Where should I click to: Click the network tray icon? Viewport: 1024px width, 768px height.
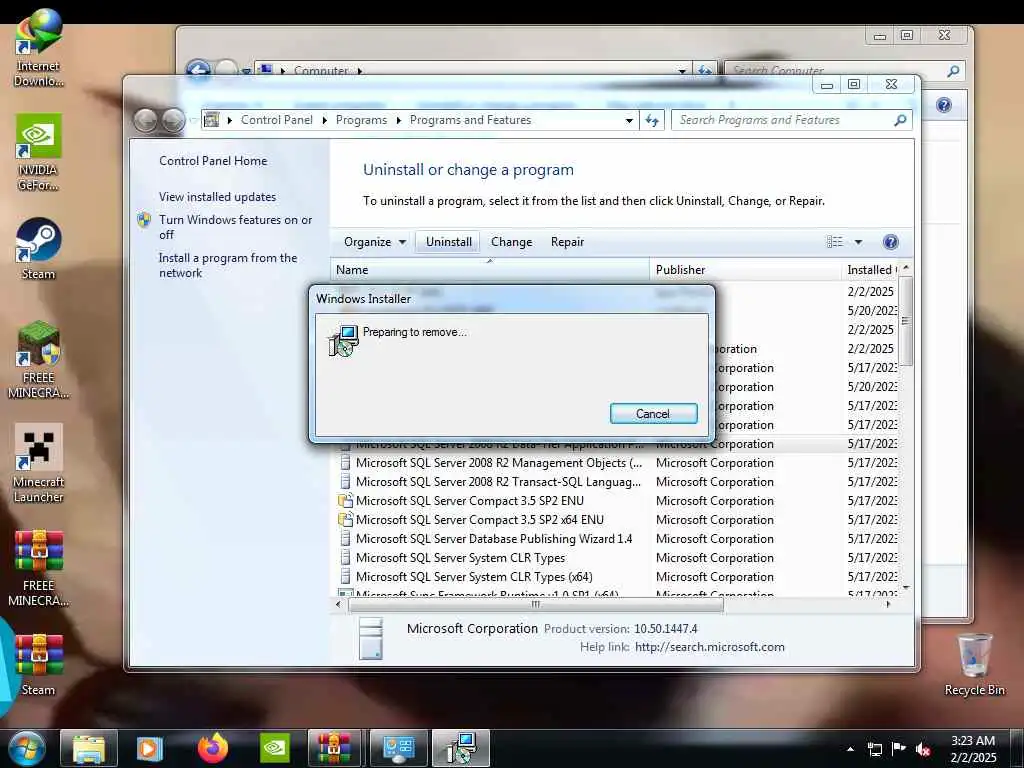coord(875,749)
